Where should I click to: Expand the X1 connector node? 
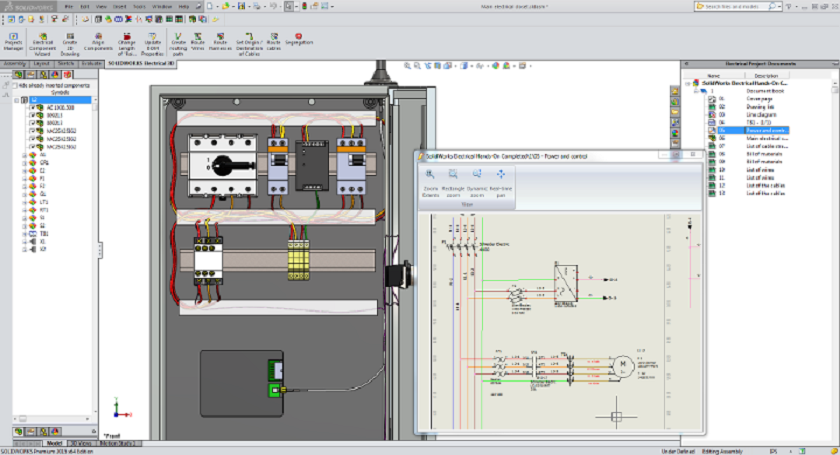coord(24,242)
